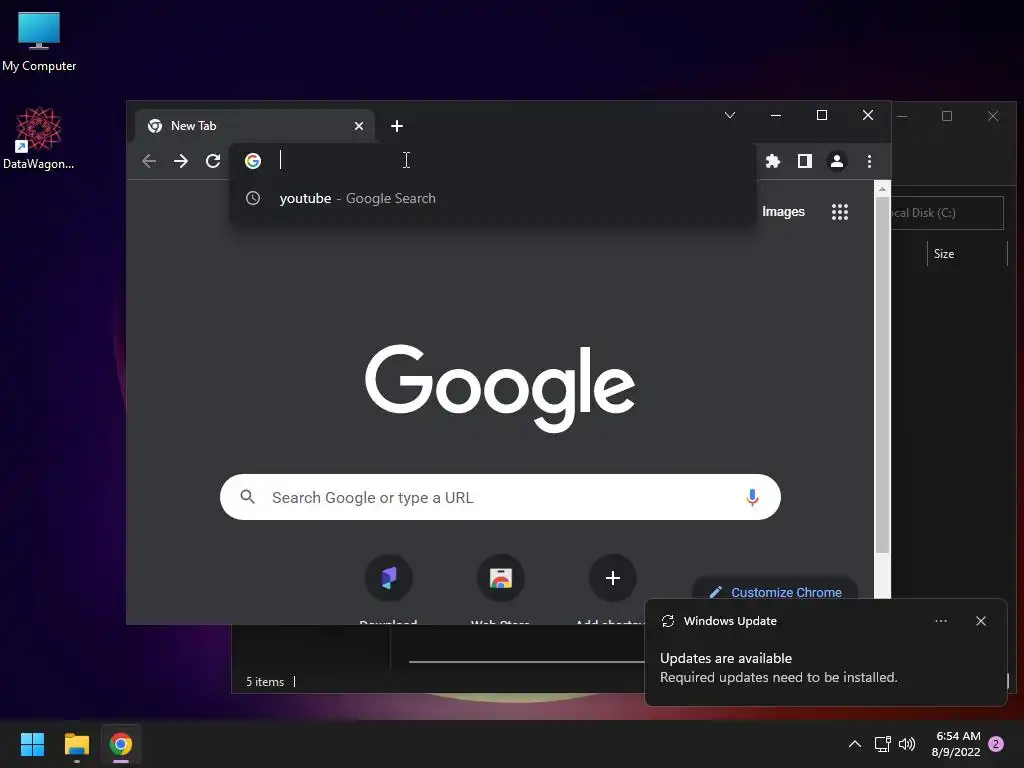Click the 5 items status text in Explorer
This screenshot has width=1024, height=768.
click(265, 682)
